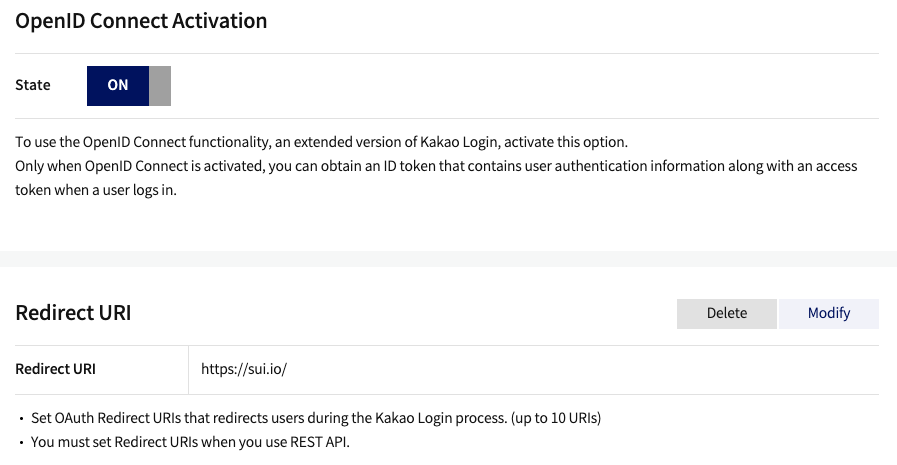Click the sentence starting 'To use the OpenID'

(320, 142)
